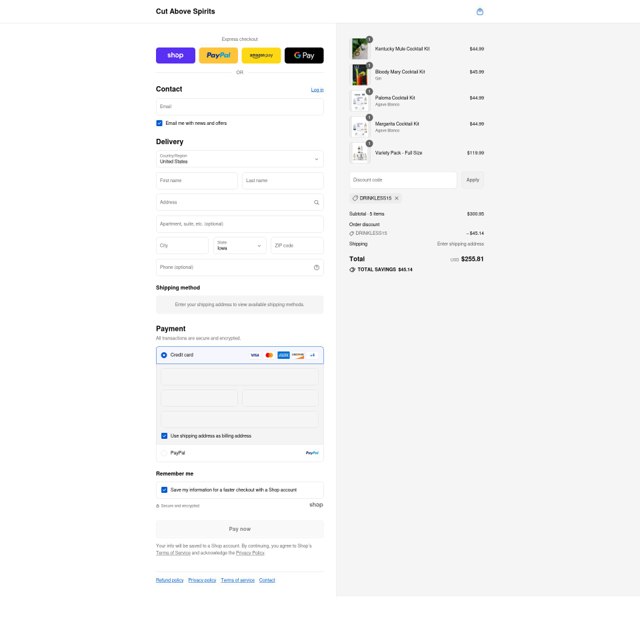Click the Apply discount button
The height and width of the screenshot is (623, 640).
point(473,180)
